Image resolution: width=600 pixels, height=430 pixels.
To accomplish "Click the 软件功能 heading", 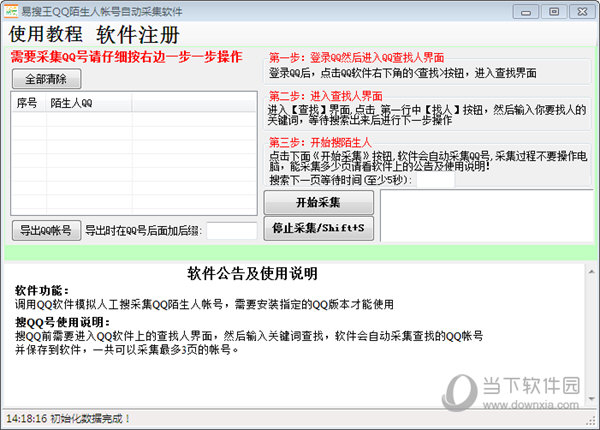I will click(x=42, y=291).
